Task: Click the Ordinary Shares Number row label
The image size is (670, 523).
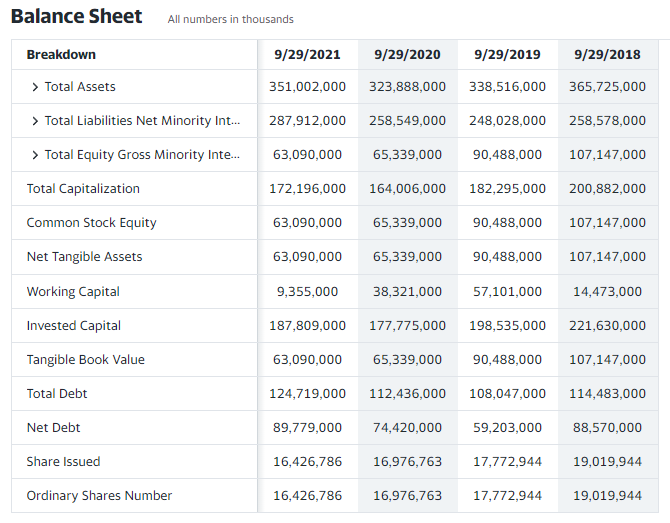Action: (x=99, y=496)
